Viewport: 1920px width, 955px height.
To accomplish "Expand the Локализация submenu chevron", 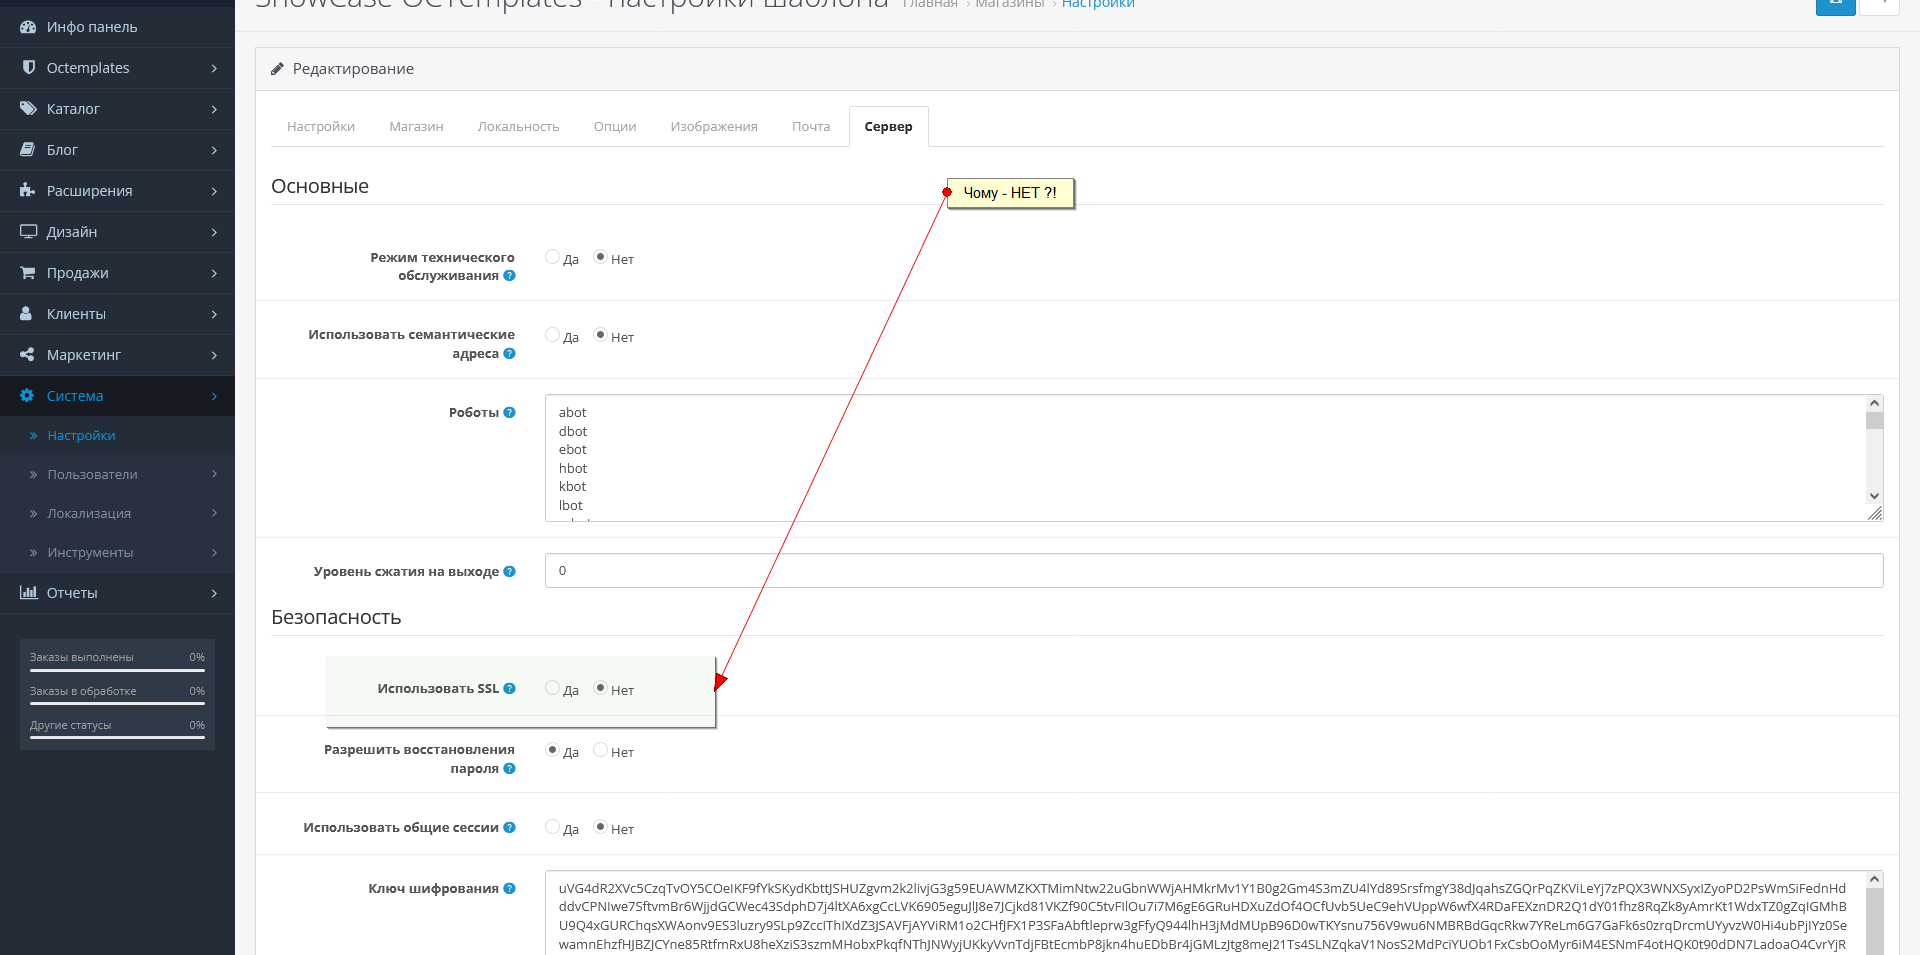I will coord(214,513).
